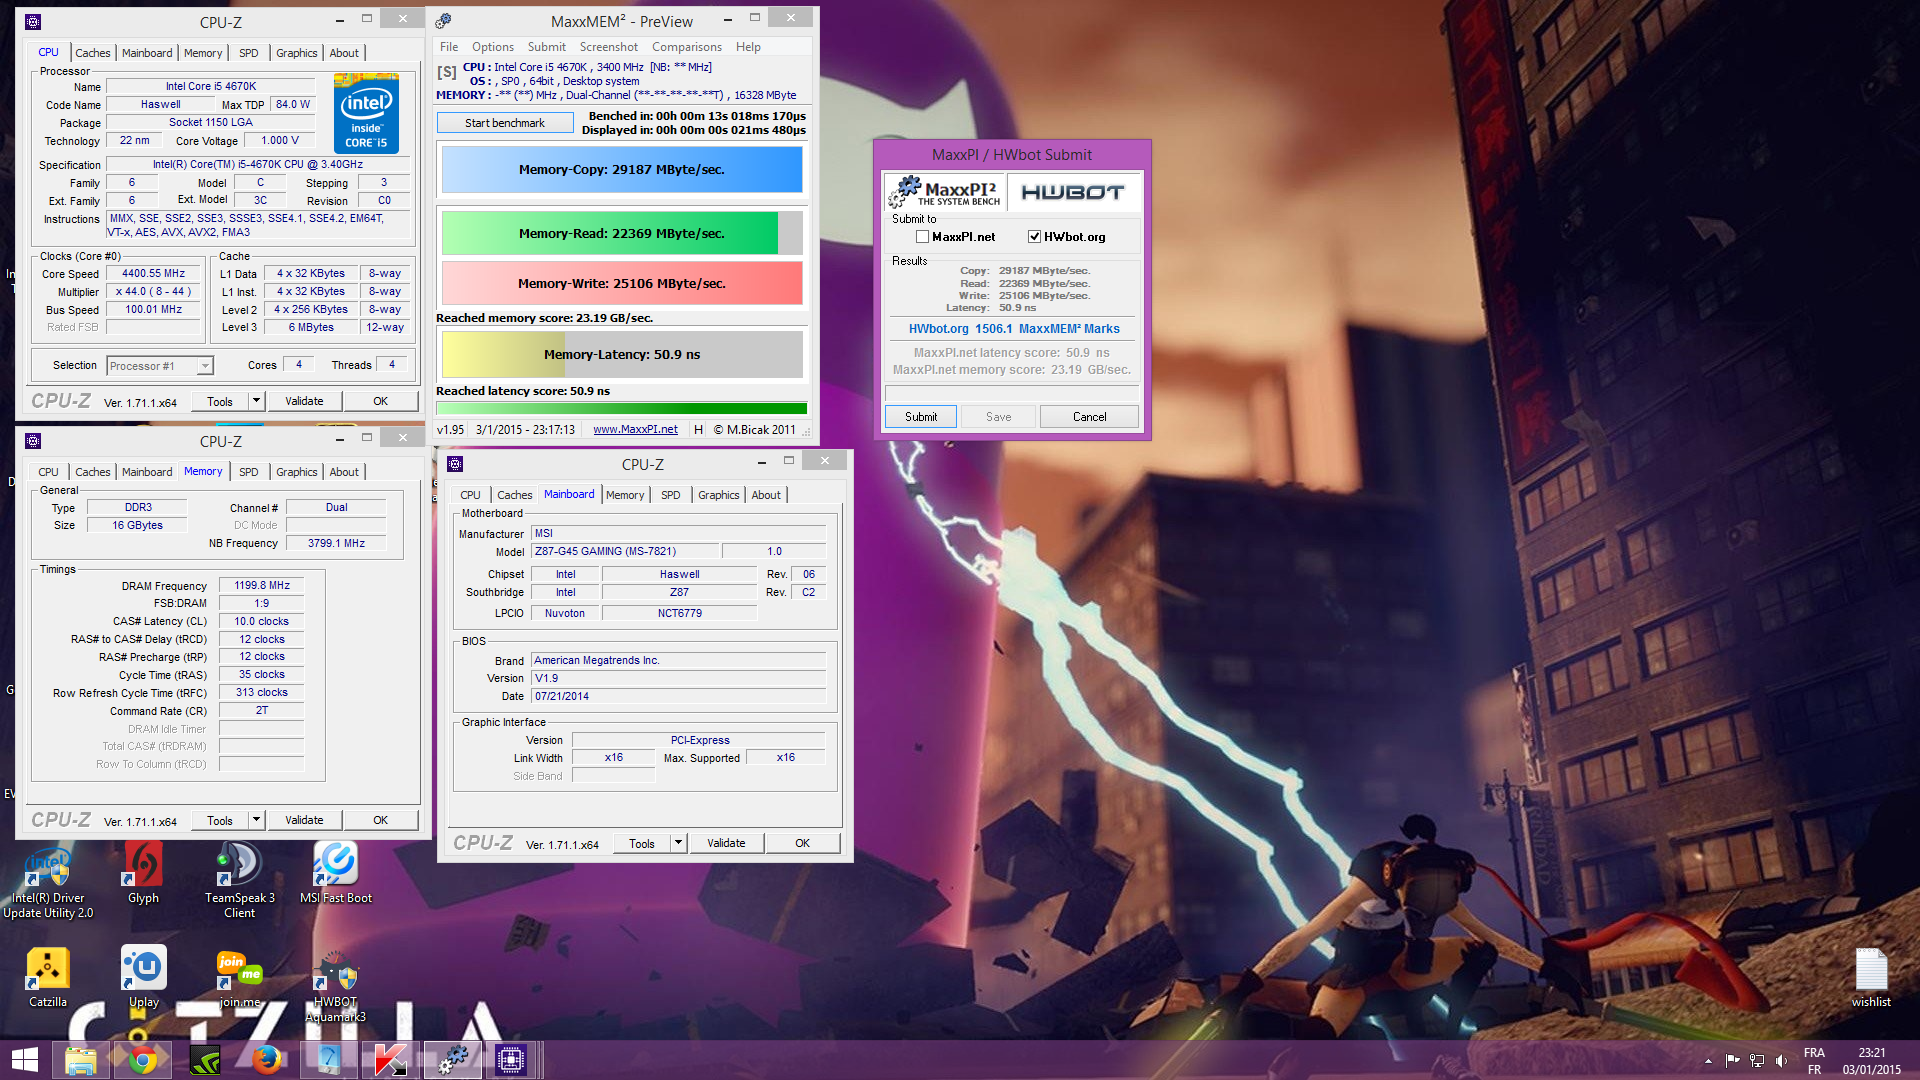1920x1080 pixels.
Task: Click Cancel in HWbot Submit dialog
Action: point(1089,417)
